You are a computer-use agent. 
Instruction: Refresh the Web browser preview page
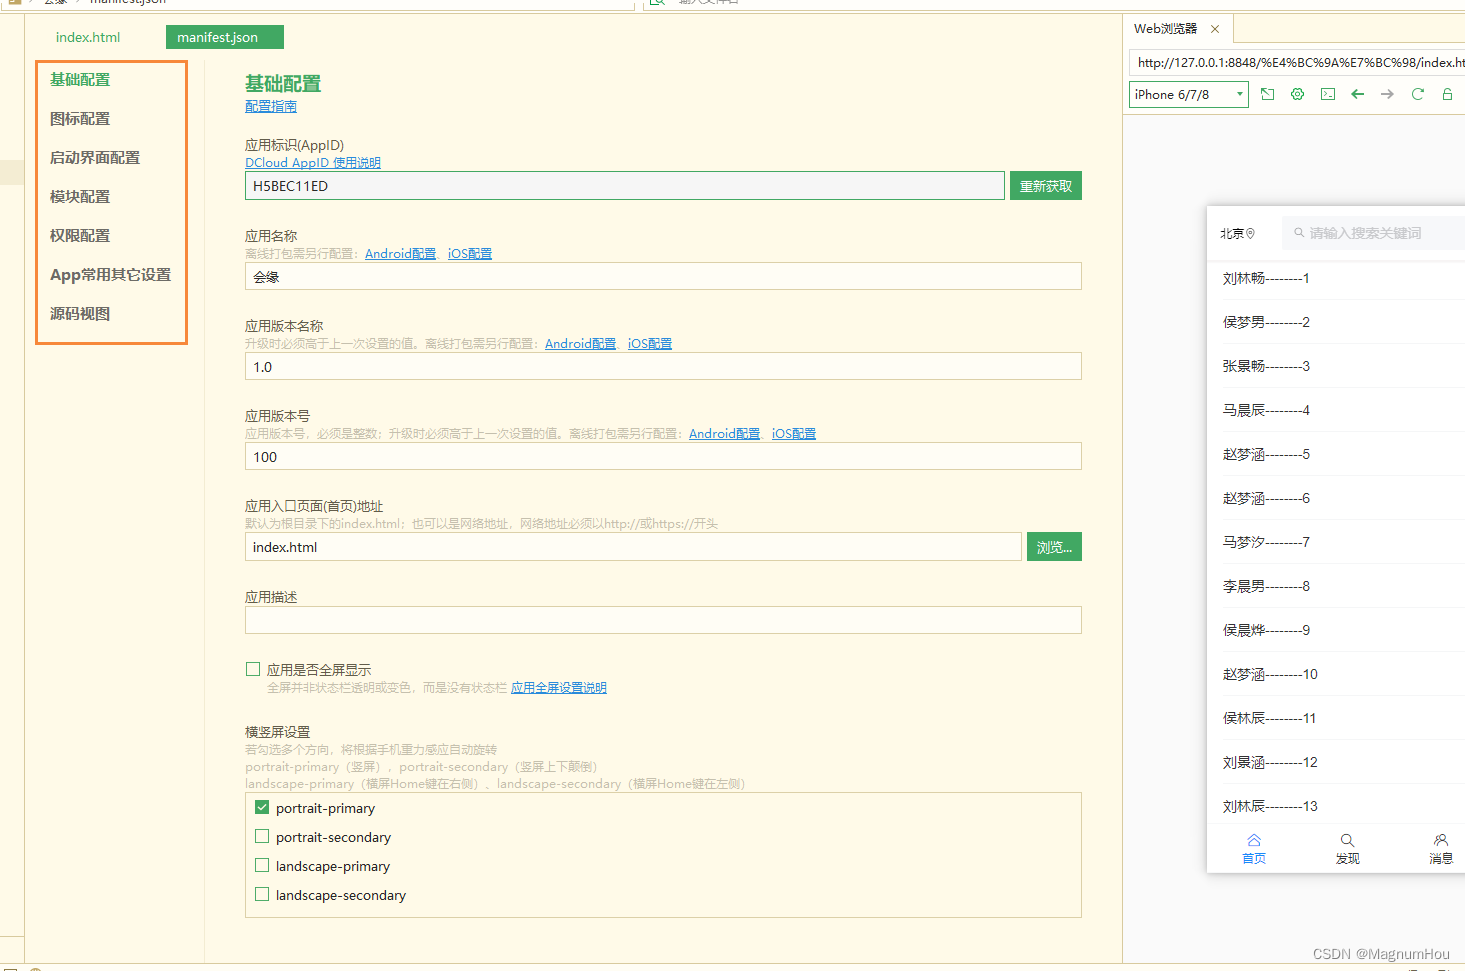point(1417,94)
